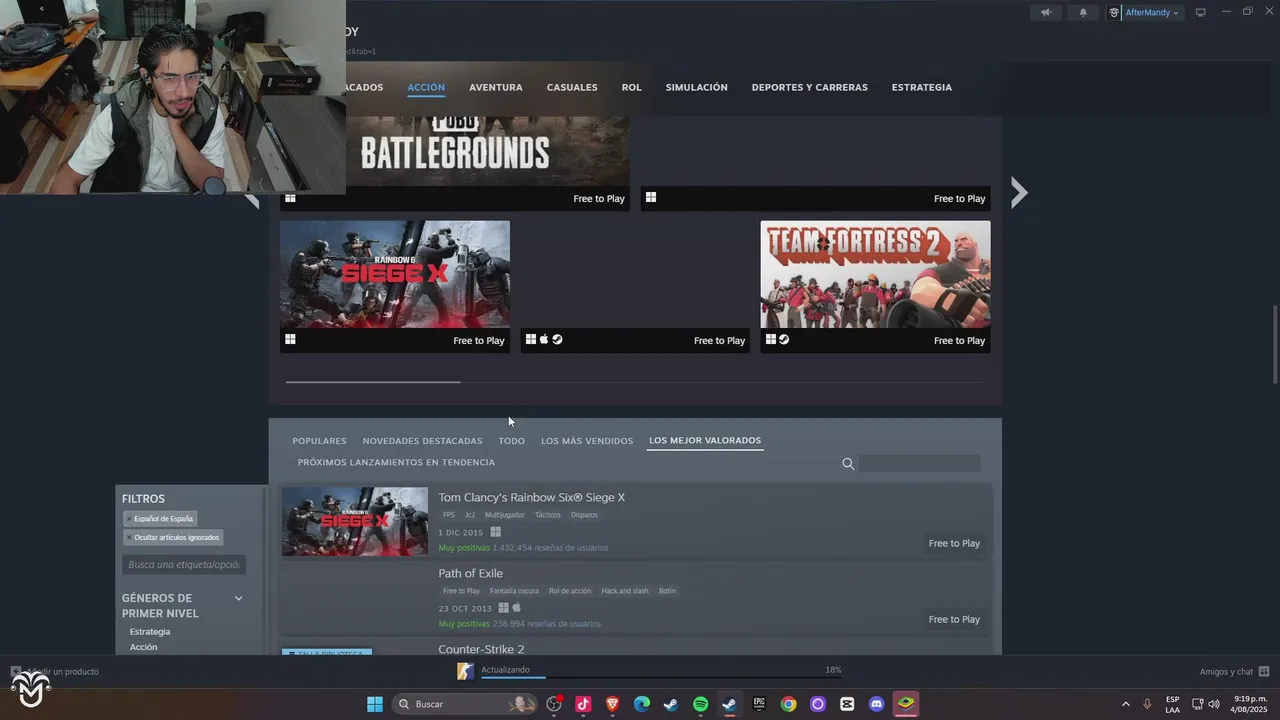The image size is (1280, 720).
Task: Open Brave browser from taskbar
Action: (x=612, y=704)
